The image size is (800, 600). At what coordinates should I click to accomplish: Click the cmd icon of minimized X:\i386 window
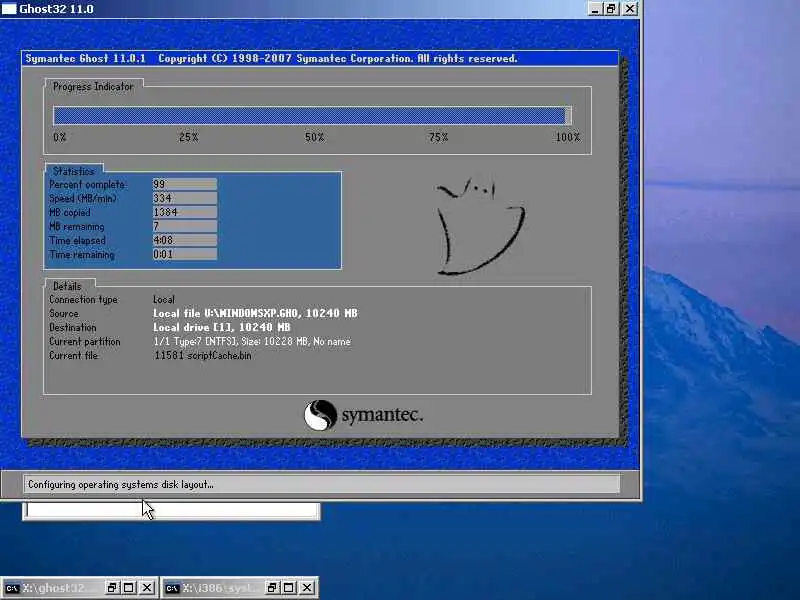(x=172, y=588)
